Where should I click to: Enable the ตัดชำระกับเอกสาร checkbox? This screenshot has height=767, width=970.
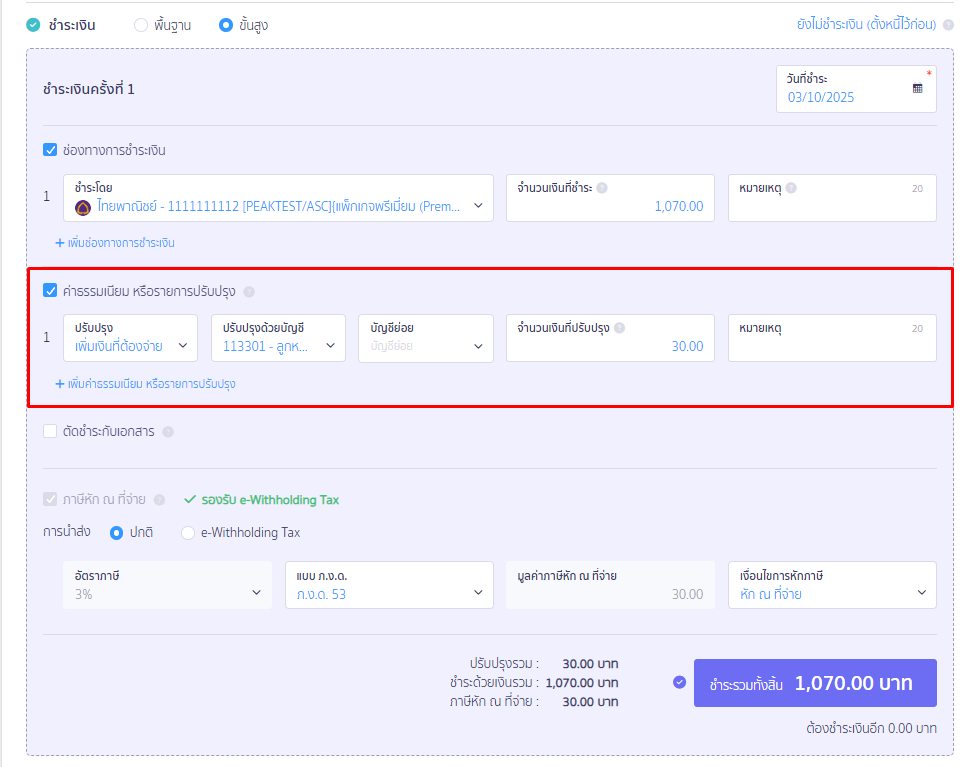(50, 432)
